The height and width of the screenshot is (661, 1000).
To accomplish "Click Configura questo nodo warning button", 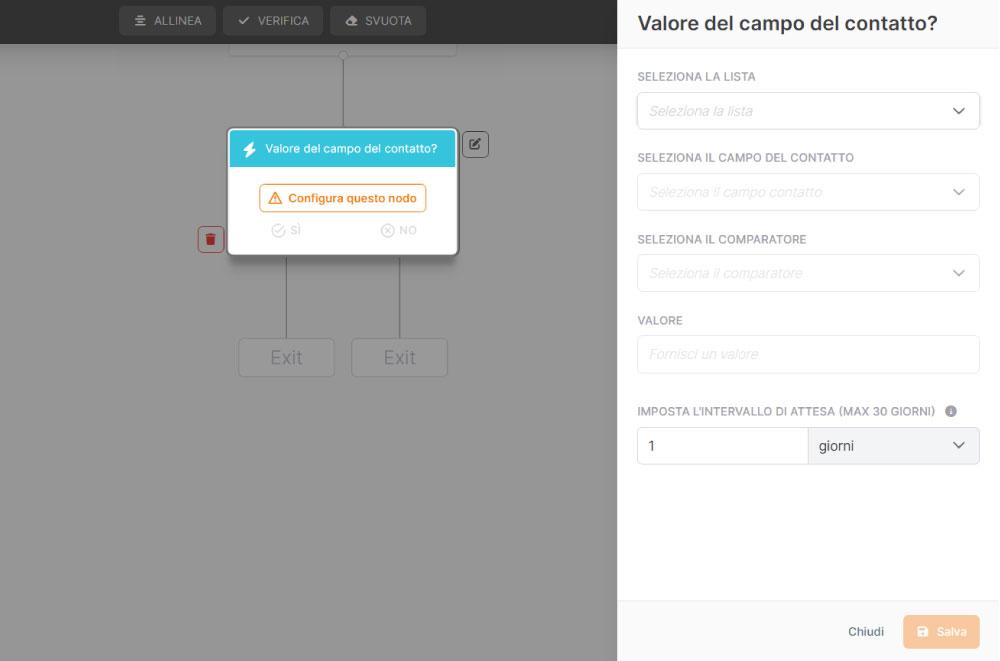I will [342, 198].
